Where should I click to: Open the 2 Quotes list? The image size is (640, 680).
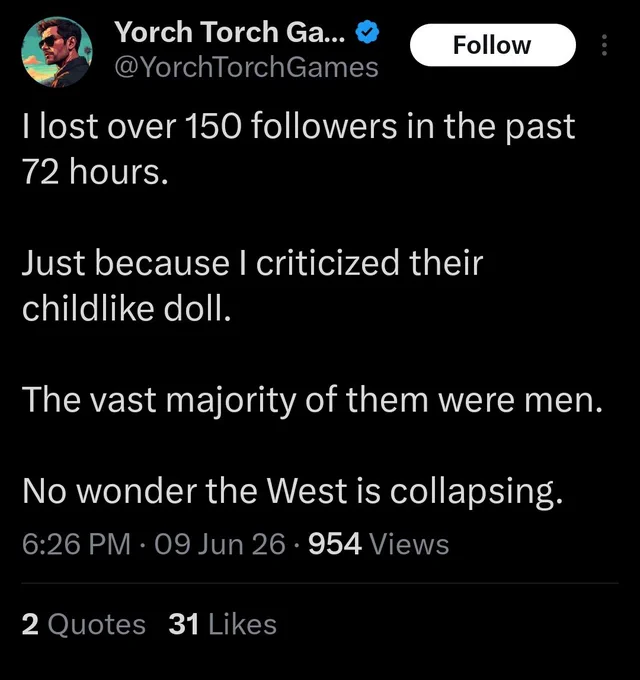83,624
